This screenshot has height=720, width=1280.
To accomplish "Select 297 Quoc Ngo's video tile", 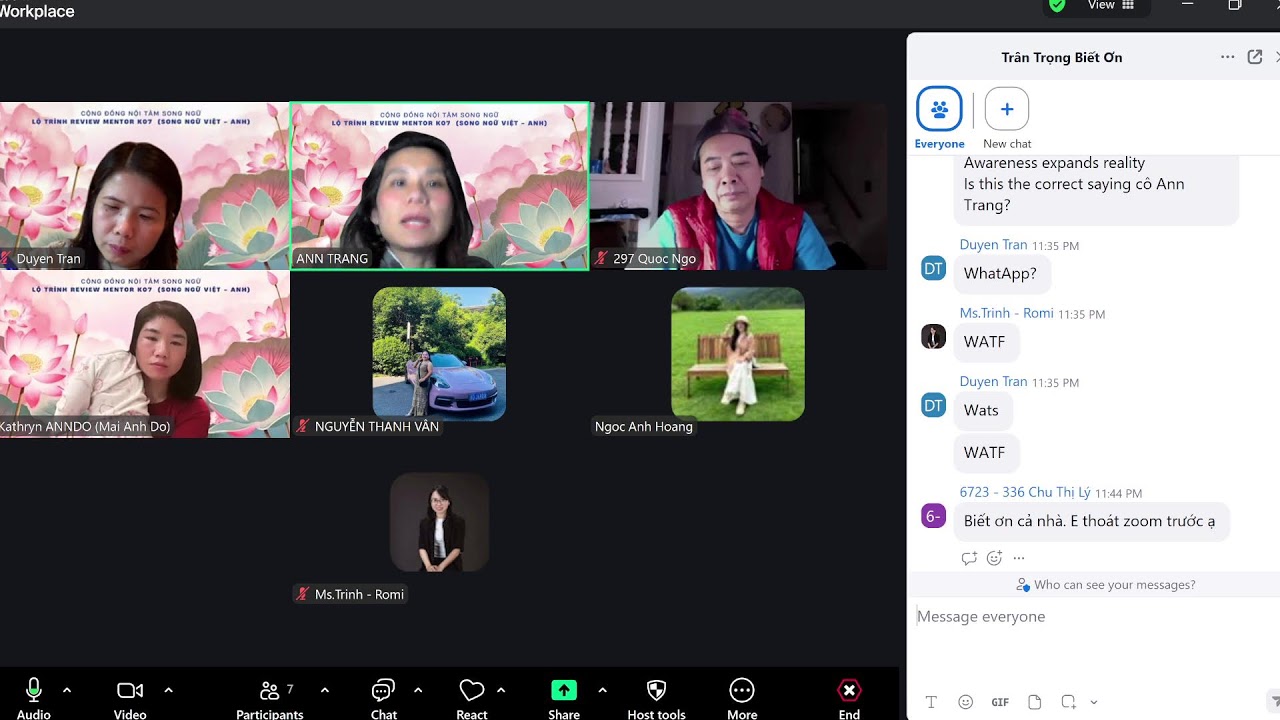I will click(738, 186).
